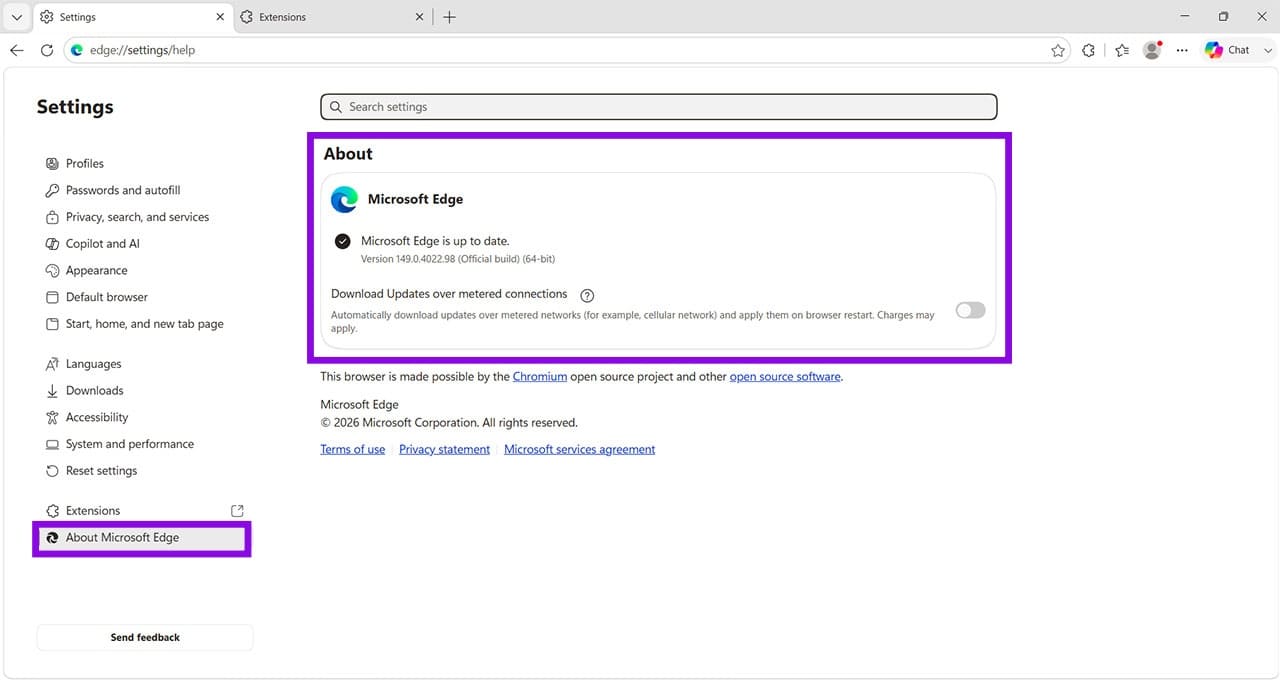Click the up-to-date checkmark icon

pyautogui.click(x=343, y=241)
